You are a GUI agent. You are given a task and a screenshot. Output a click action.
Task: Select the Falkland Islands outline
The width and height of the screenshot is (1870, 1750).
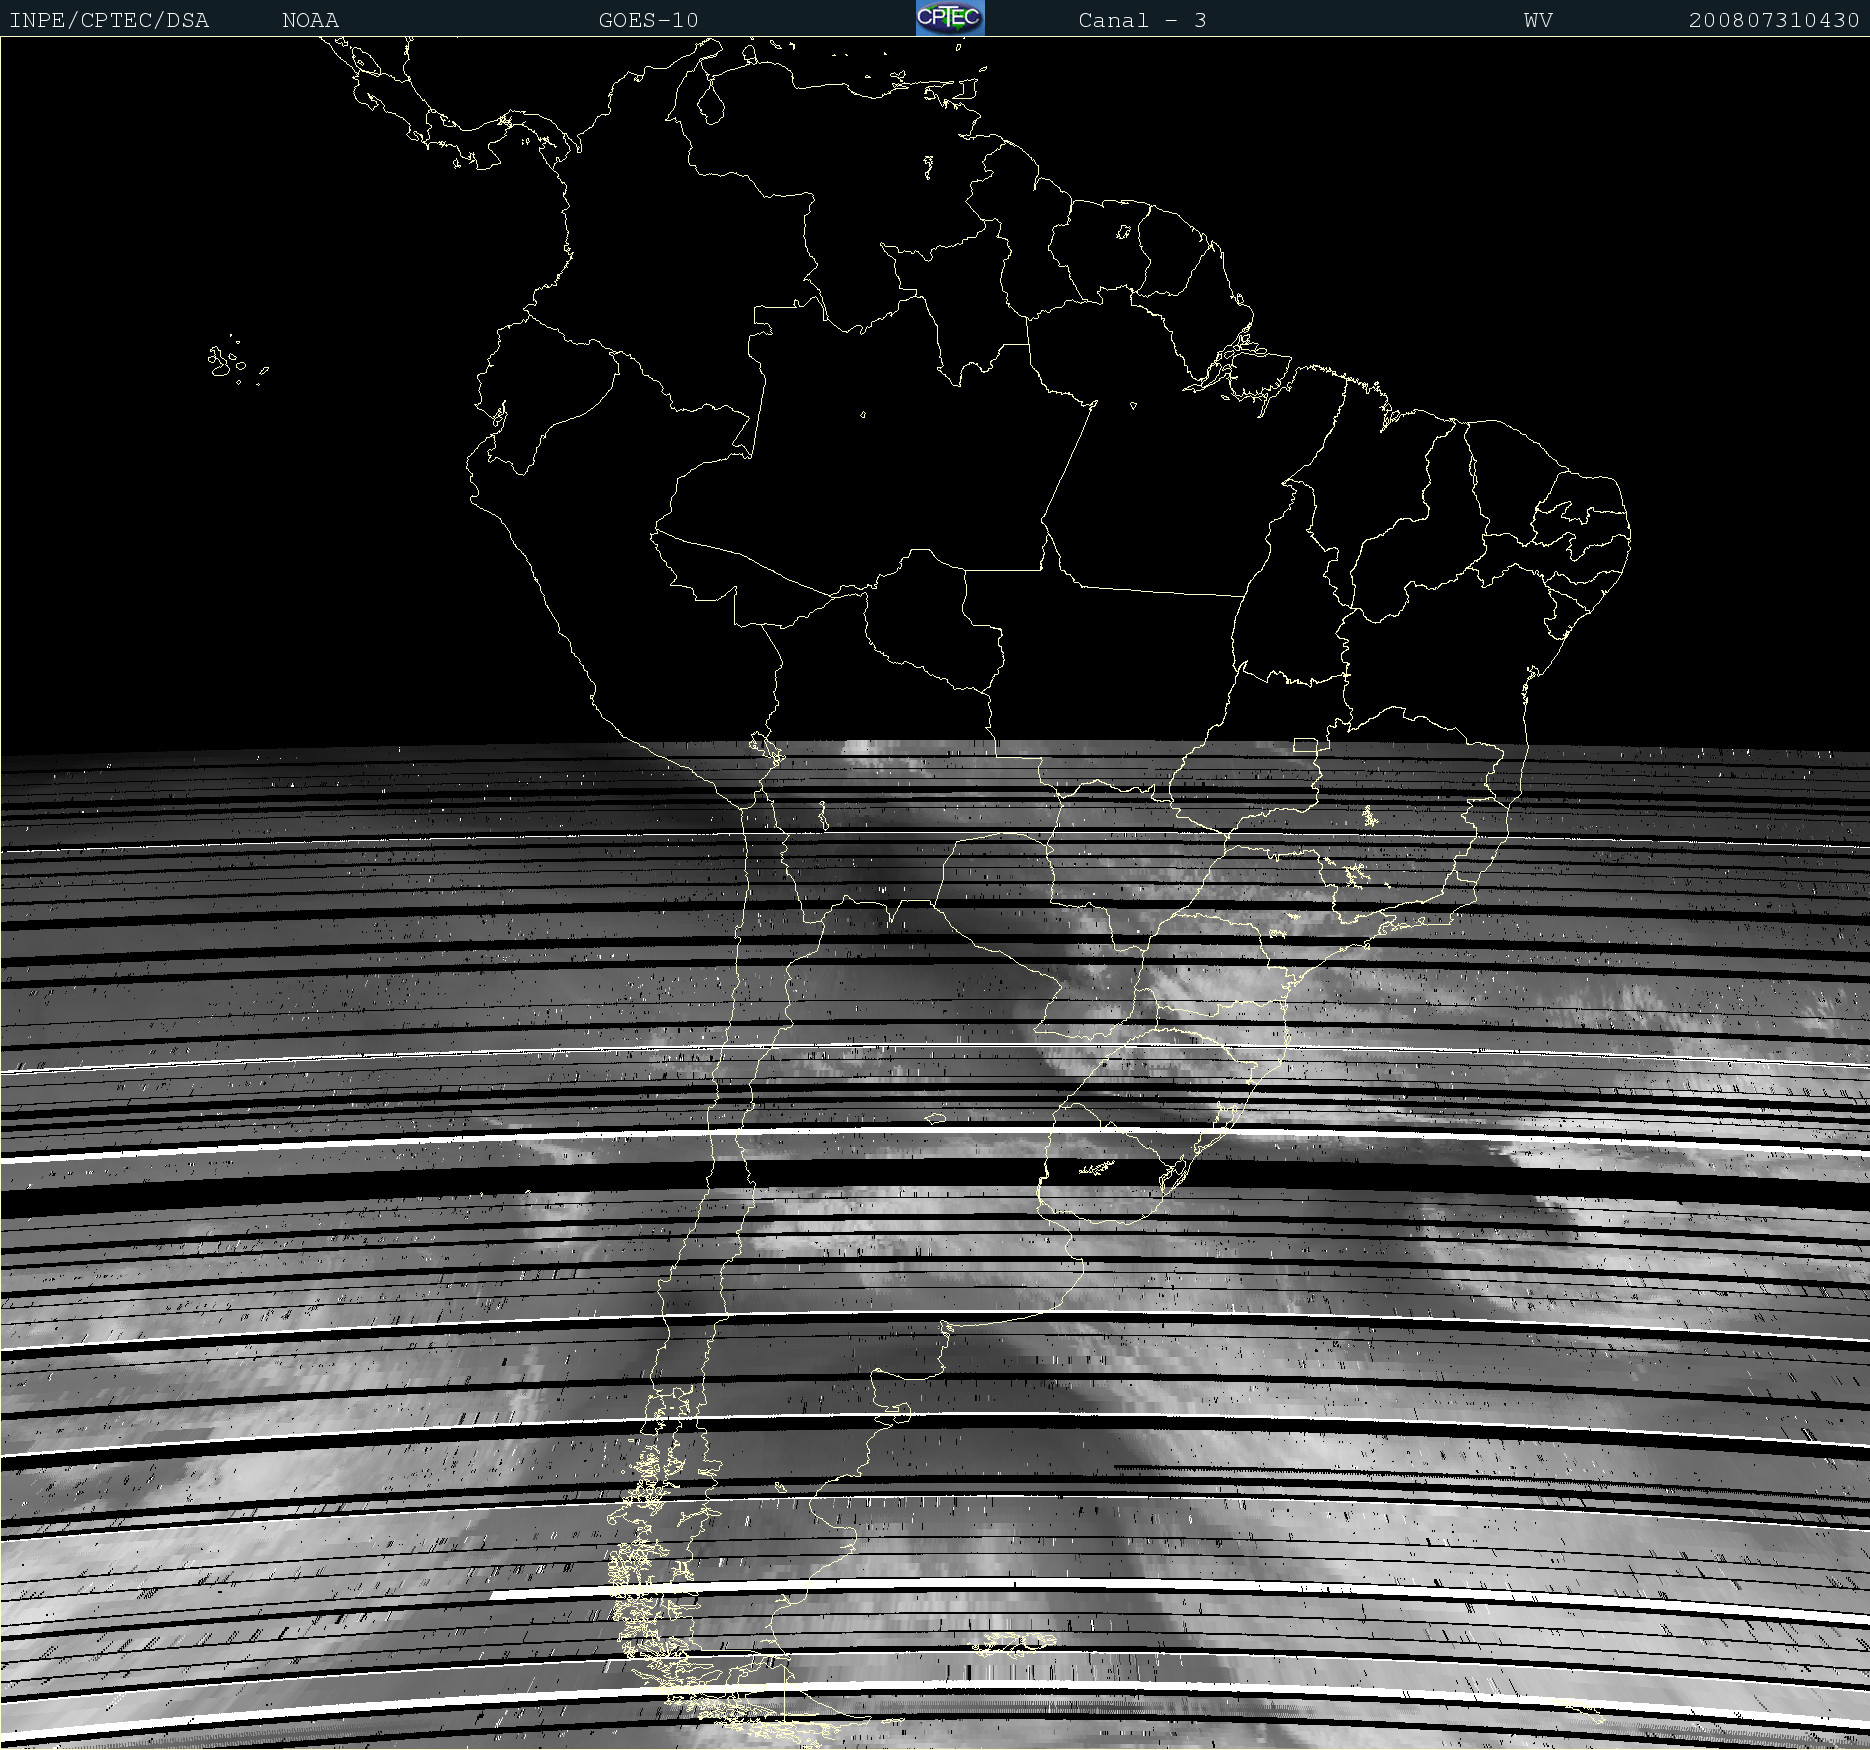coord(1015,1643)
